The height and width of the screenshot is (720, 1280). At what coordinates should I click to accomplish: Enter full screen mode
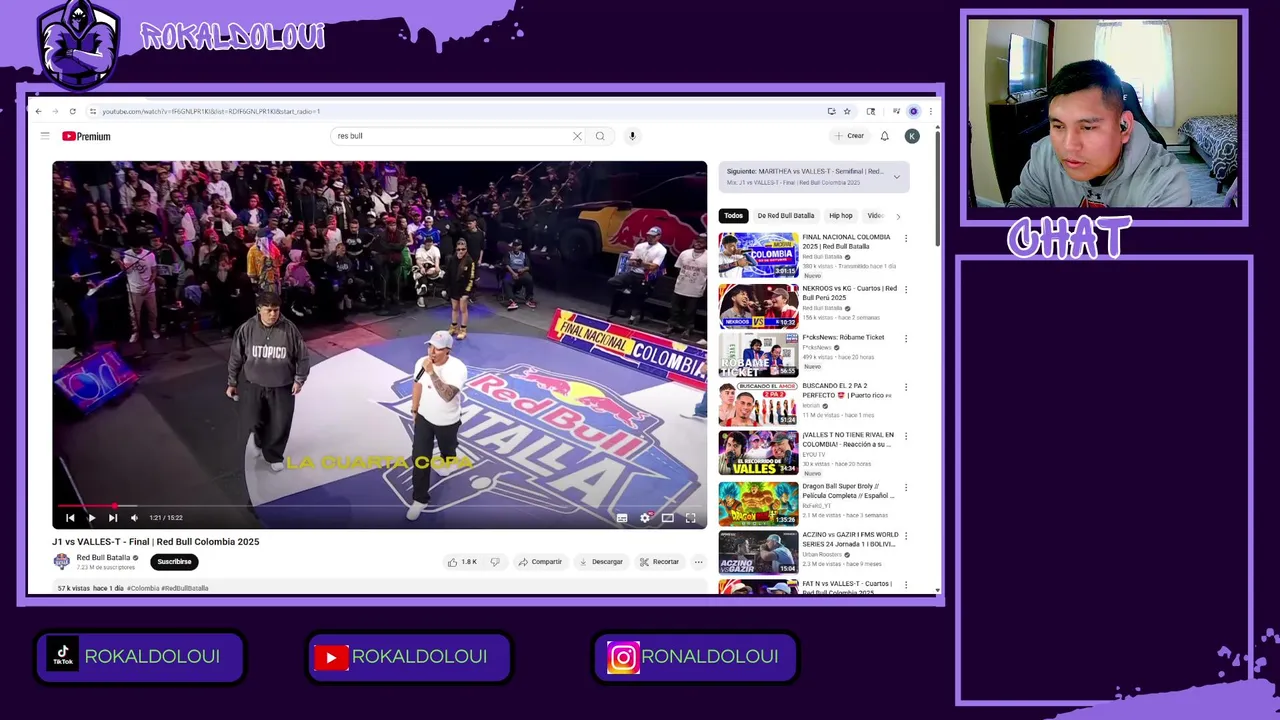[690, 518]
